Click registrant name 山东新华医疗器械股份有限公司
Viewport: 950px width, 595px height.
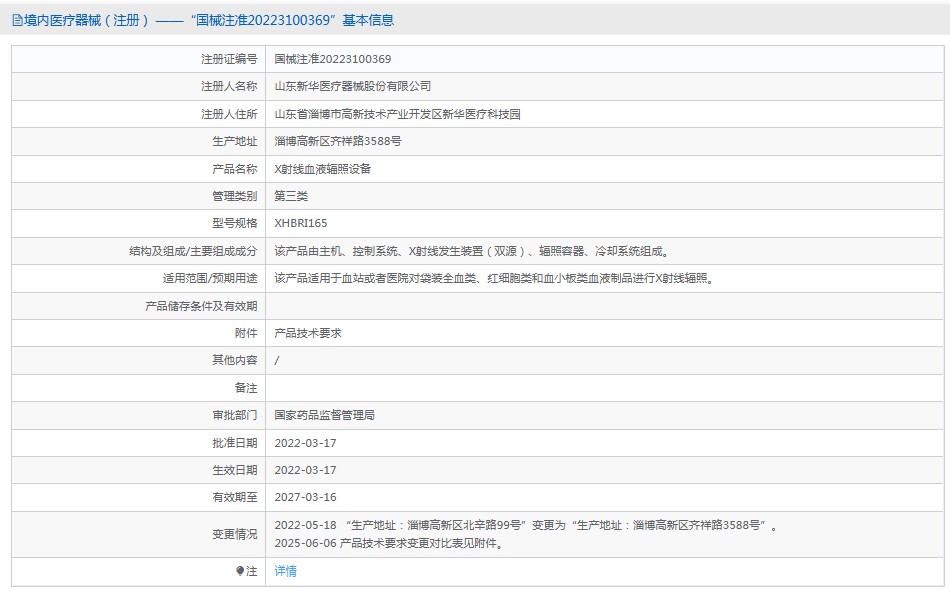pos(353,87)
